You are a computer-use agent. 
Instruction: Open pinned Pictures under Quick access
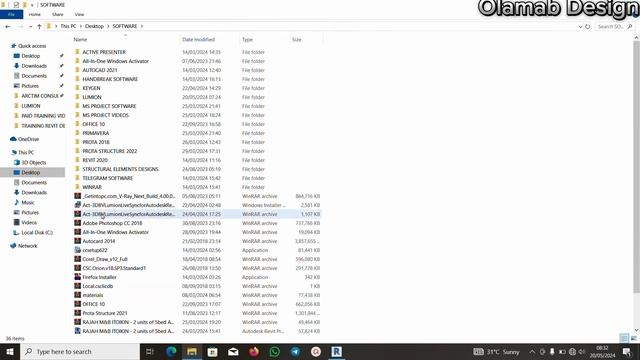coord(30,86)
